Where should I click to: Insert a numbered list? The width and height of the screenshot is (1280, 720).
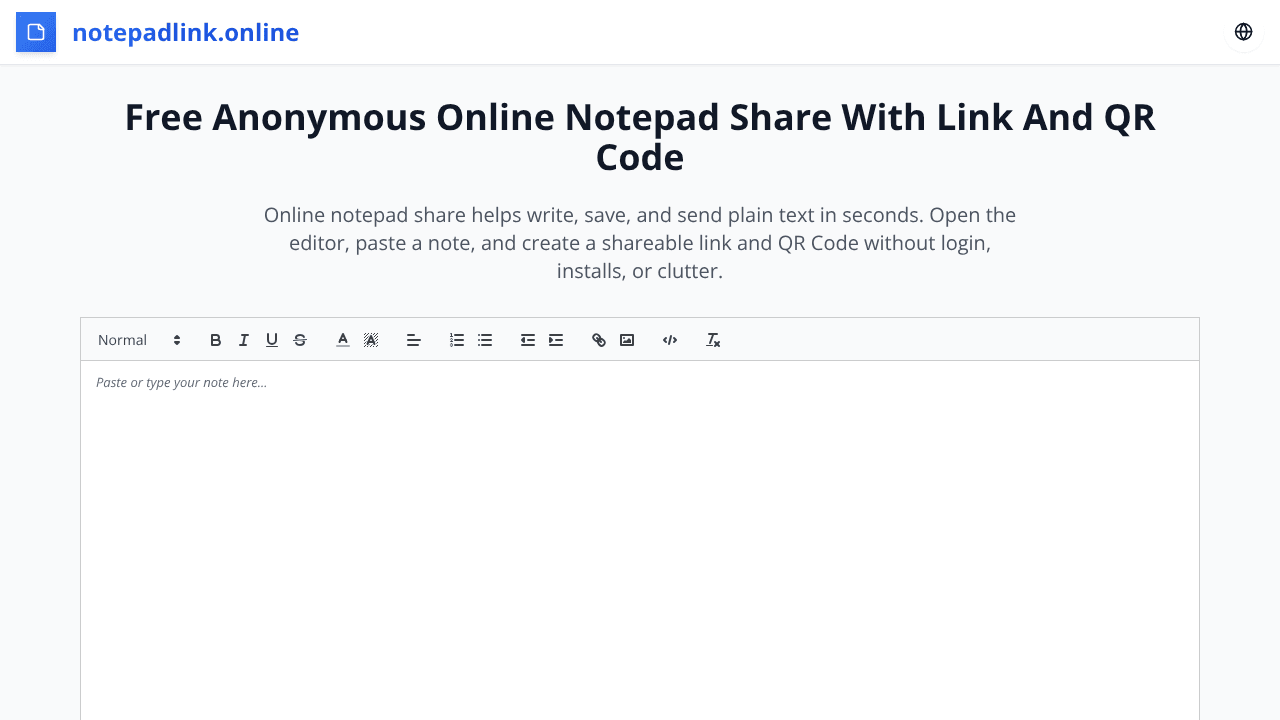(456, 340)
